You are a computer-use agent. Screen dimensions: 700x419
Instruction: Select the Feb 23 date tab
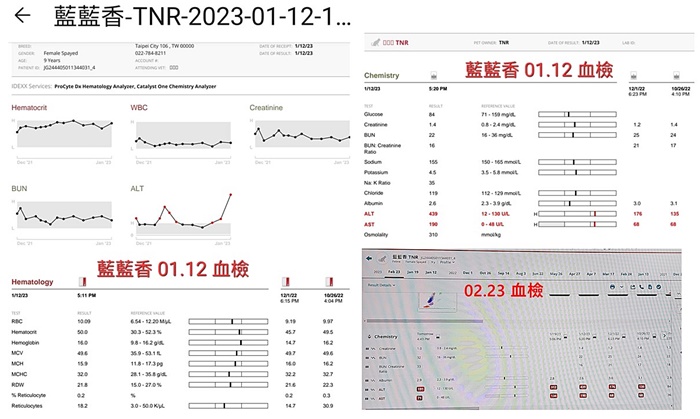[x=394, y=272]
